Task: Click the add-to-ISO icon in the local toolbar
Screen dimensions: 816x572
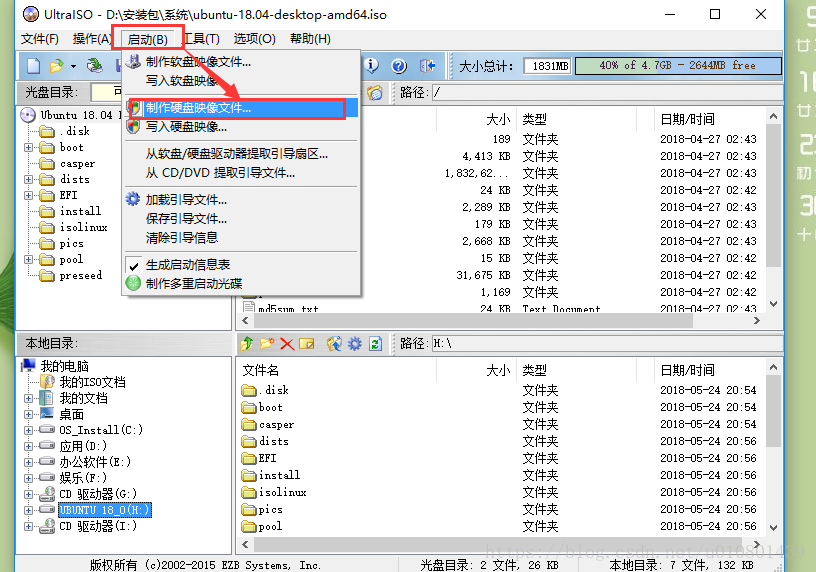Action: (335, 344)
